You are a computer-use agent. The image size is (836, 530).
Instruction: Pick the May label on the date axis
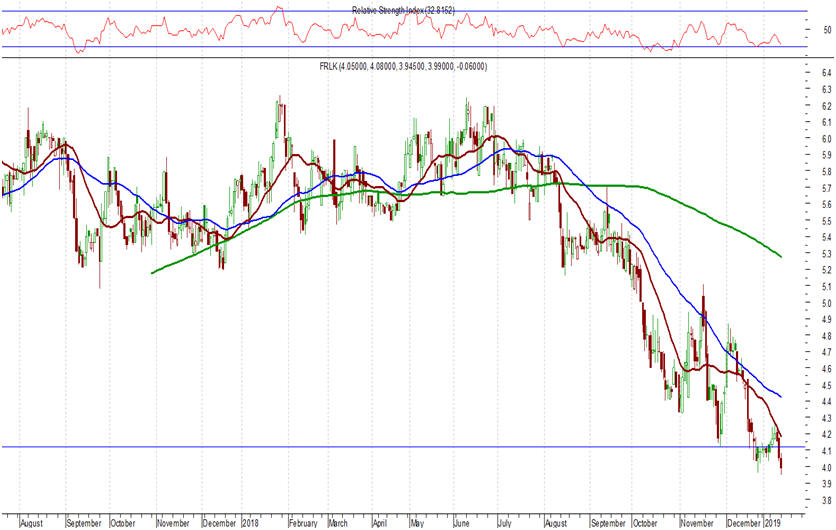[x=417, y=522]
